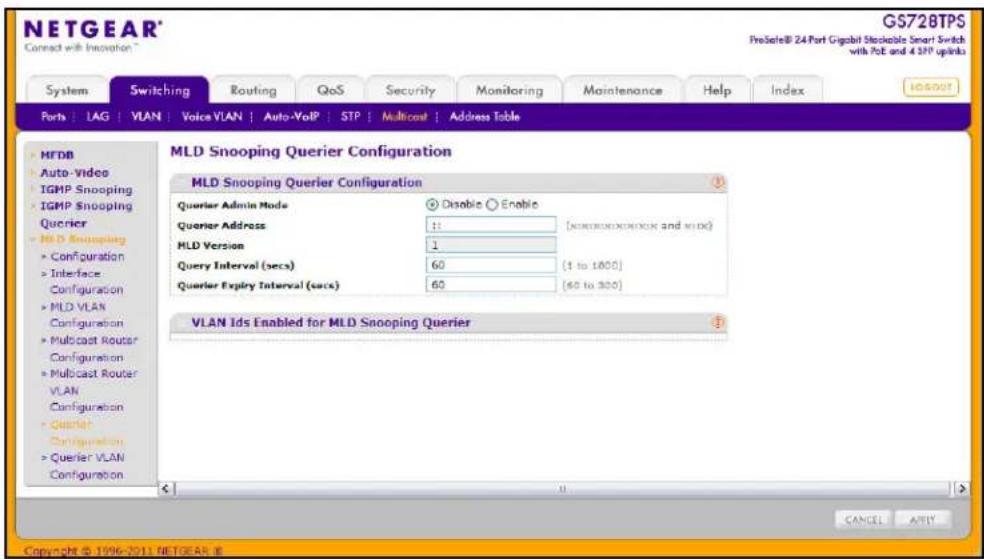Open the Maintenance tab
This screenshot has width=984, height=559.
tap(623, 90)
